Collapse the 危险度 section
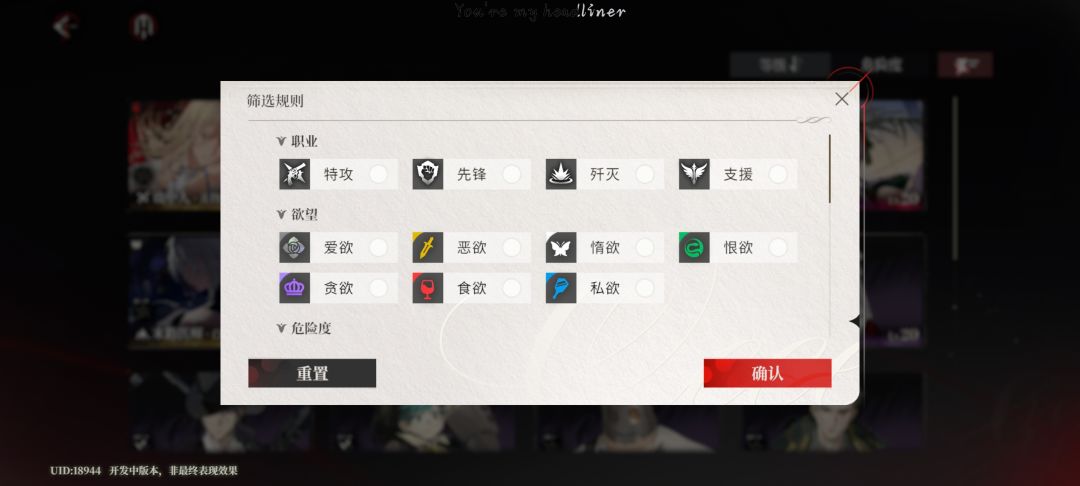 [x=281, y=328]
